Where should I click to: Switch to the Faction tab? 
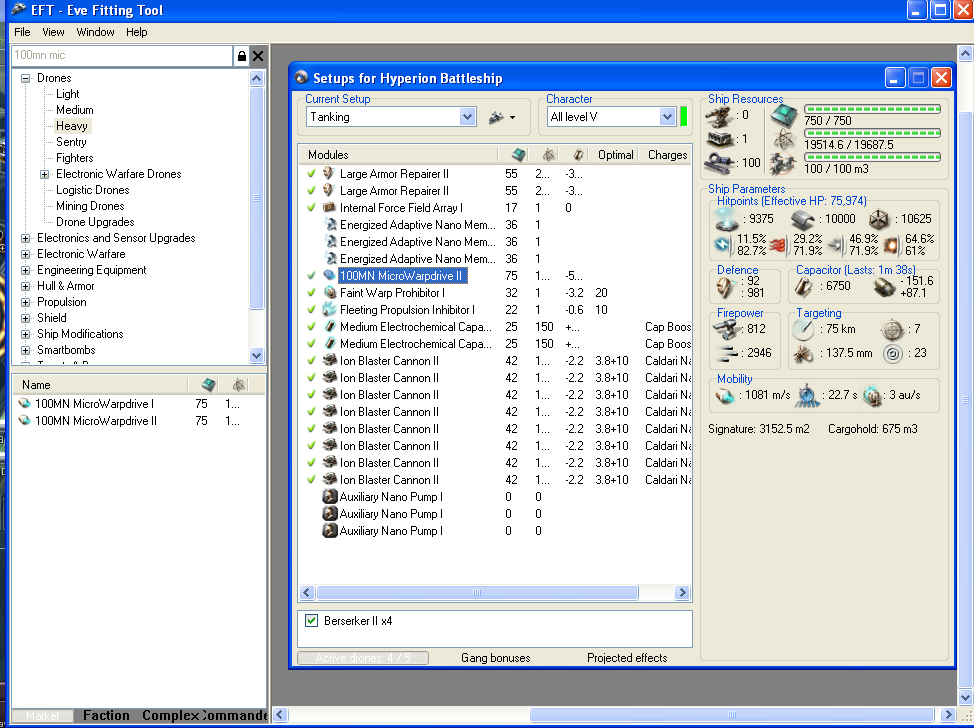pyautogui.click(x=106, y=715)
